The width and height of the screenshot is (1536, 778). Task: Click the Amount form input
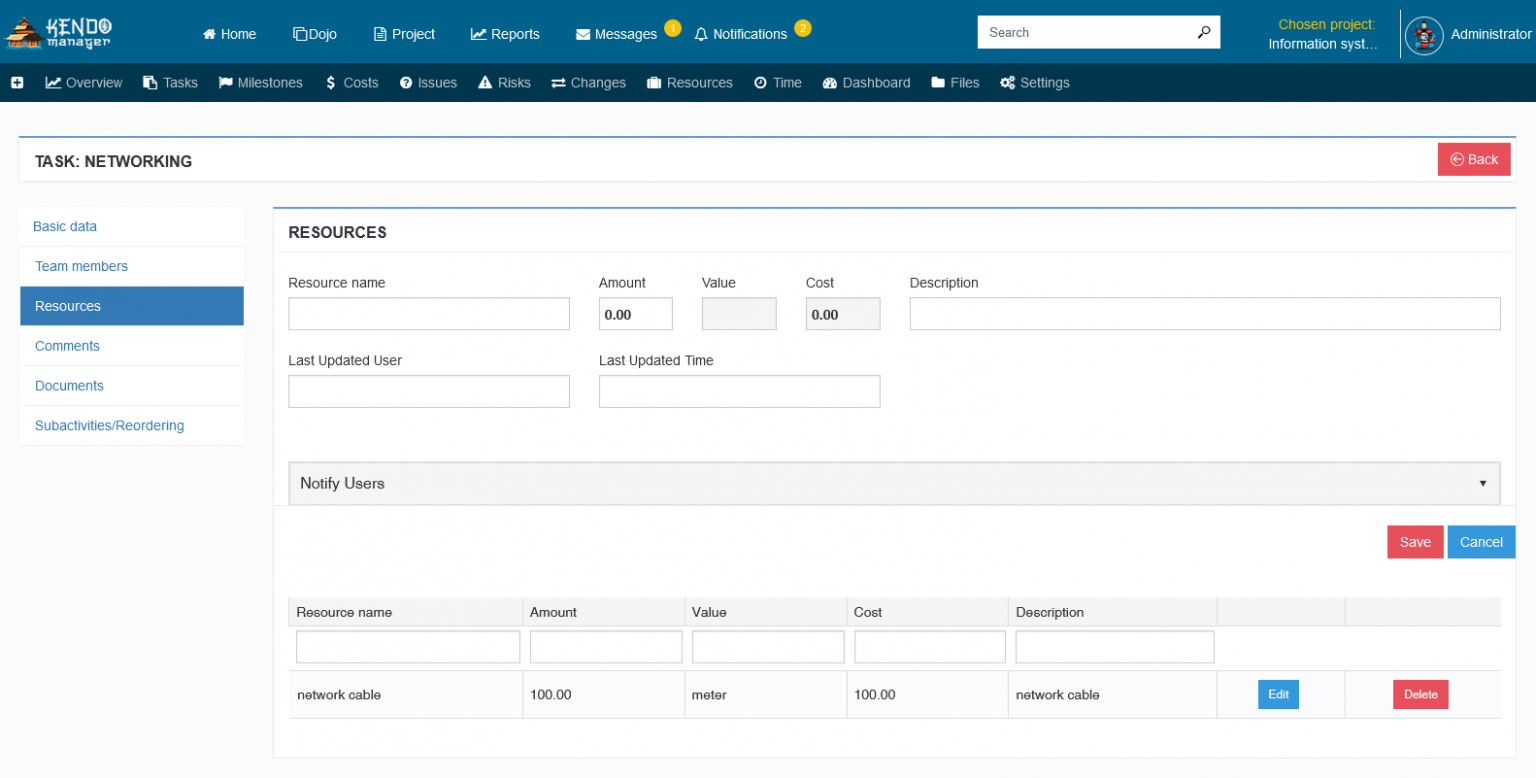coord(636,314)
